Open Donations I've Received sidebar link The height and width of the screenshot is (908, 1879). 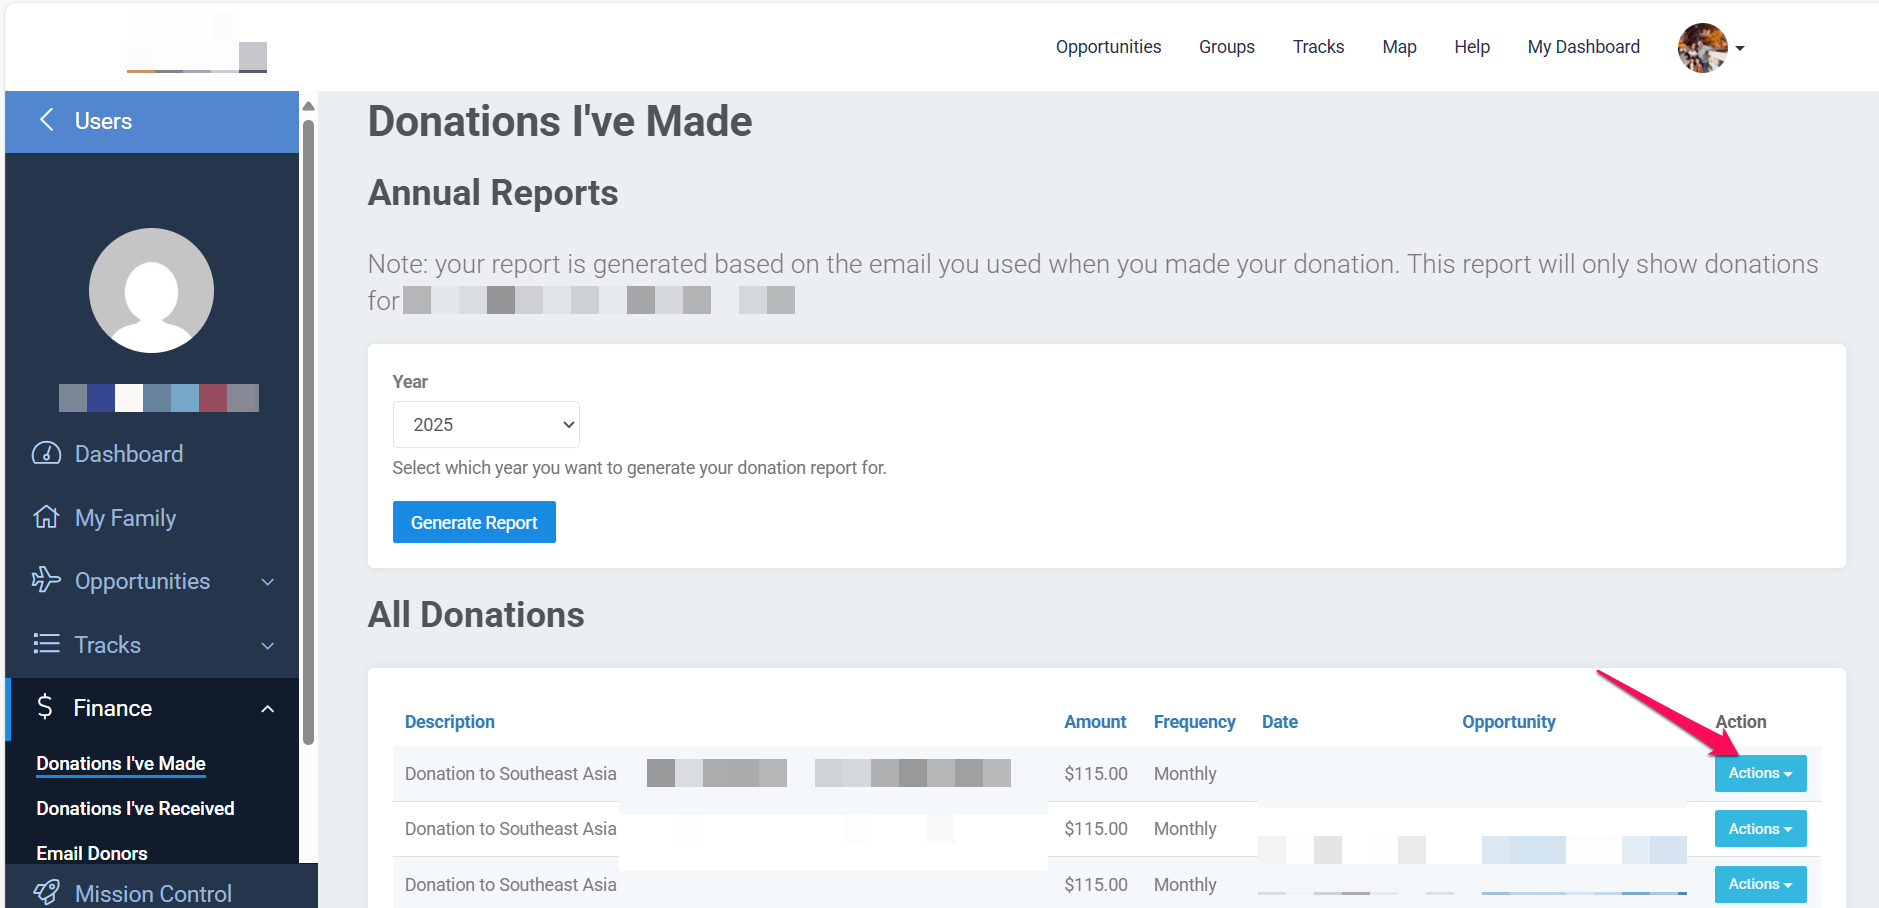point(135,808)
